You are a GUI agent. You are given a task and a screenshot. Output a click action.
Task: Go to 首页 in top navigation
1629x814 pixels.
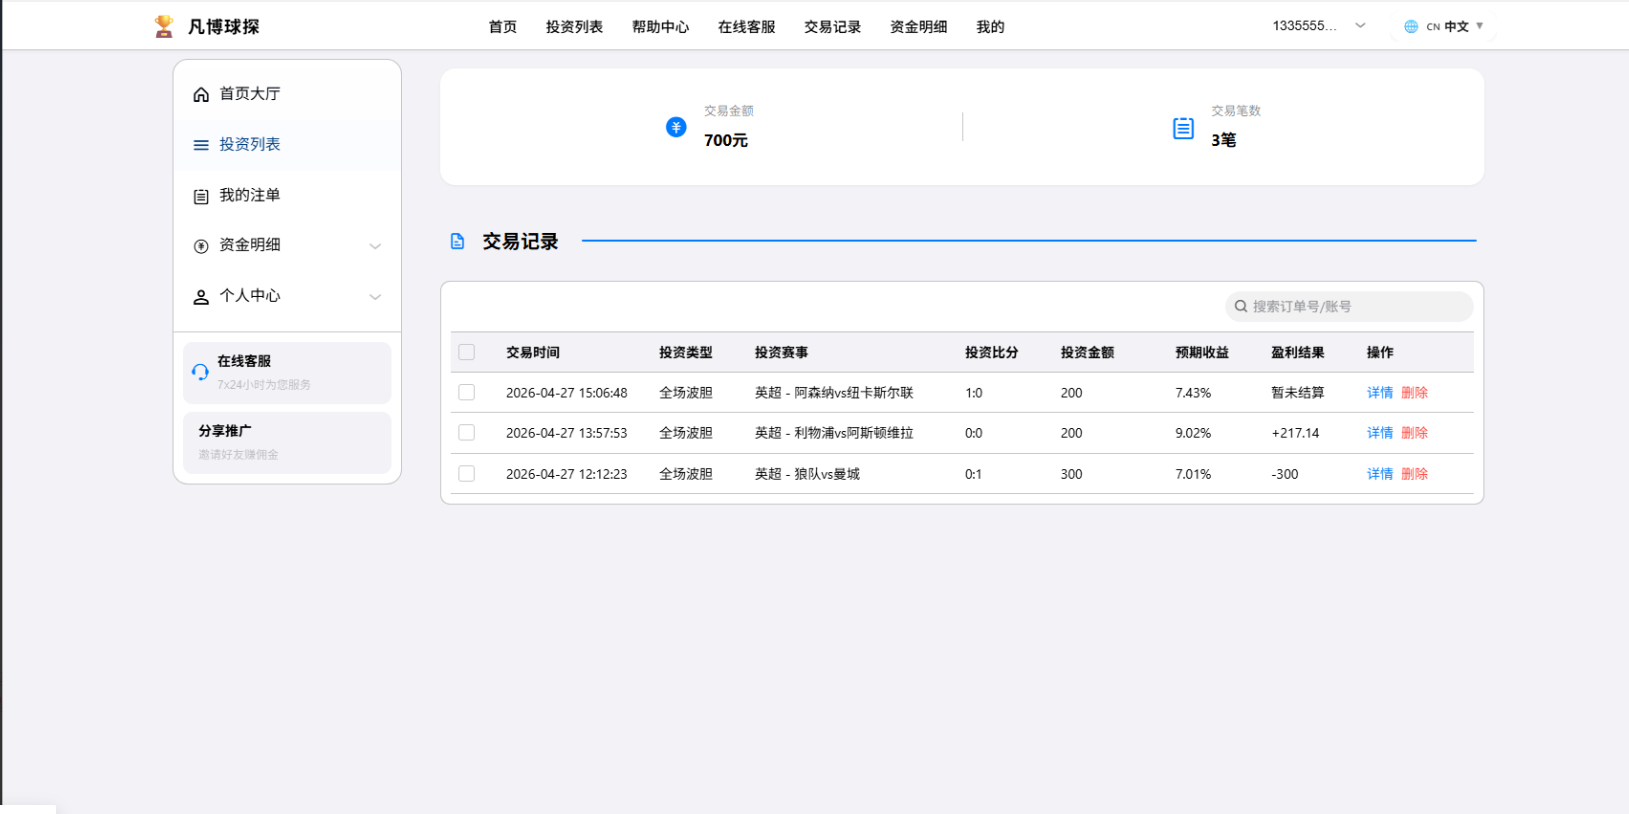[503, 27]
